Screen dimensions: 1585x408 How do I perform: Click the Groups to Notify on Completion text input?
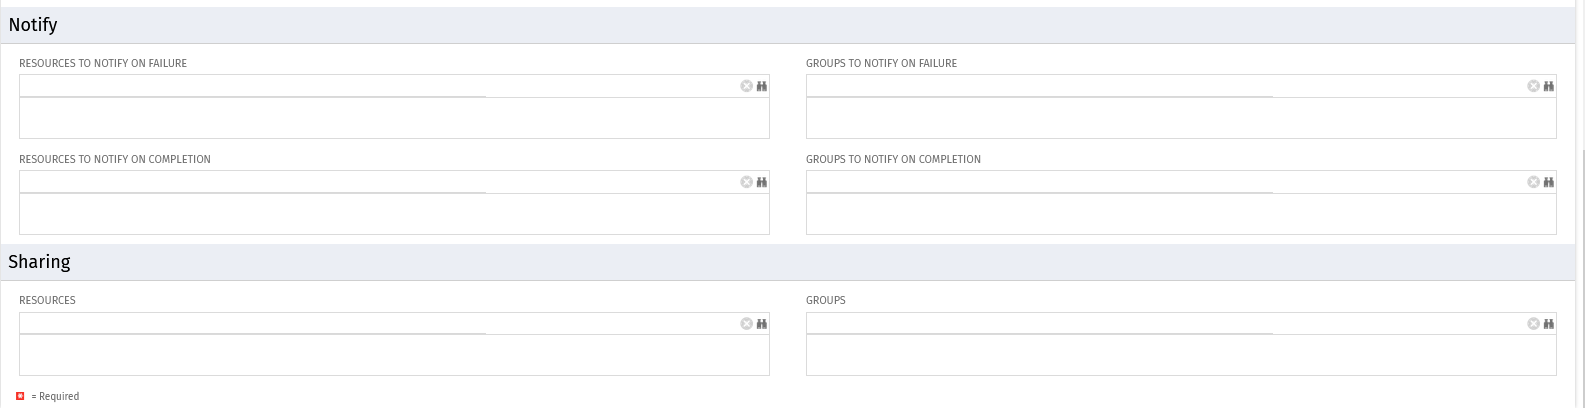click(1162, 182)
